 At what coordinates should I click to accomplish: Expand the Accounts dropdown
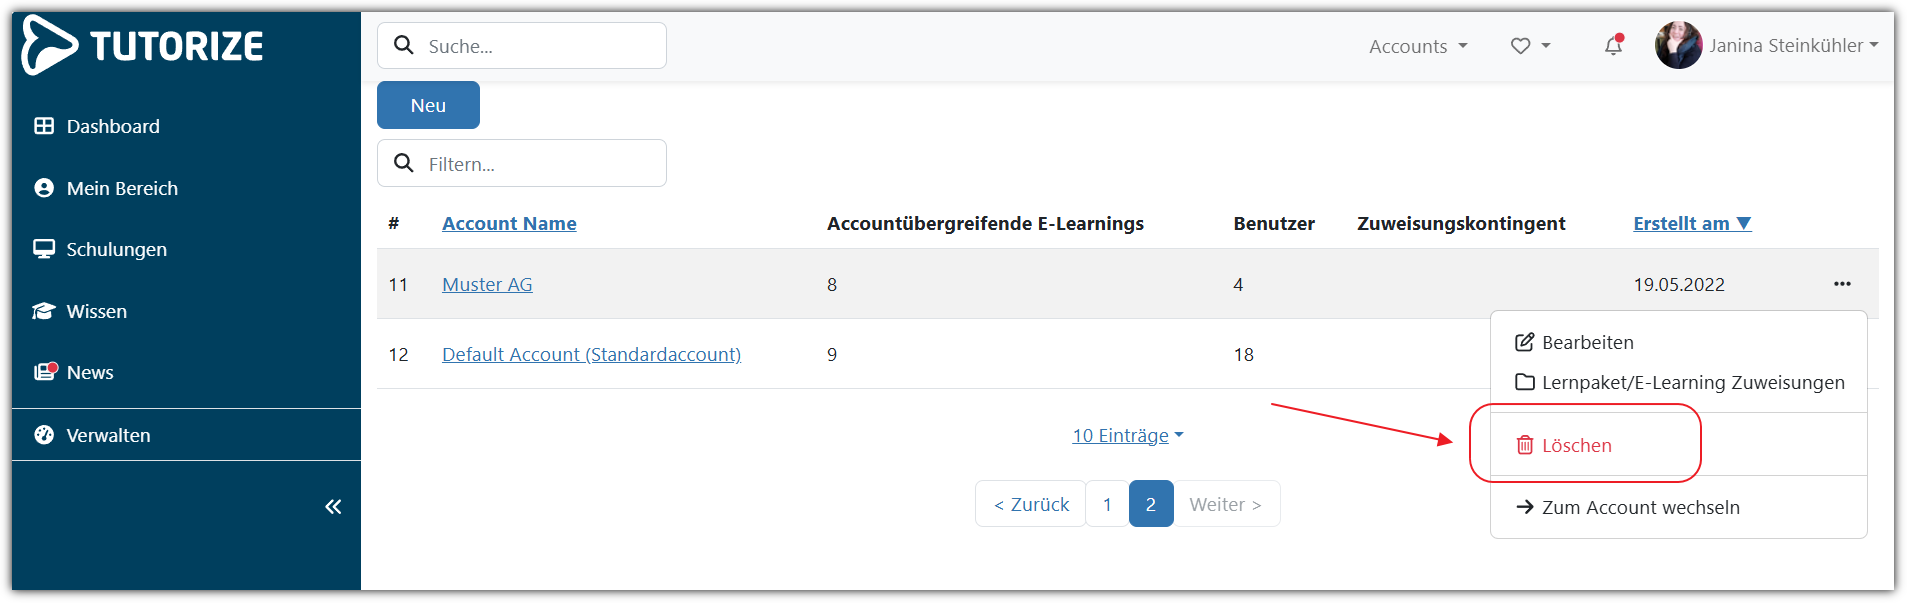[x=1417, y=46]
